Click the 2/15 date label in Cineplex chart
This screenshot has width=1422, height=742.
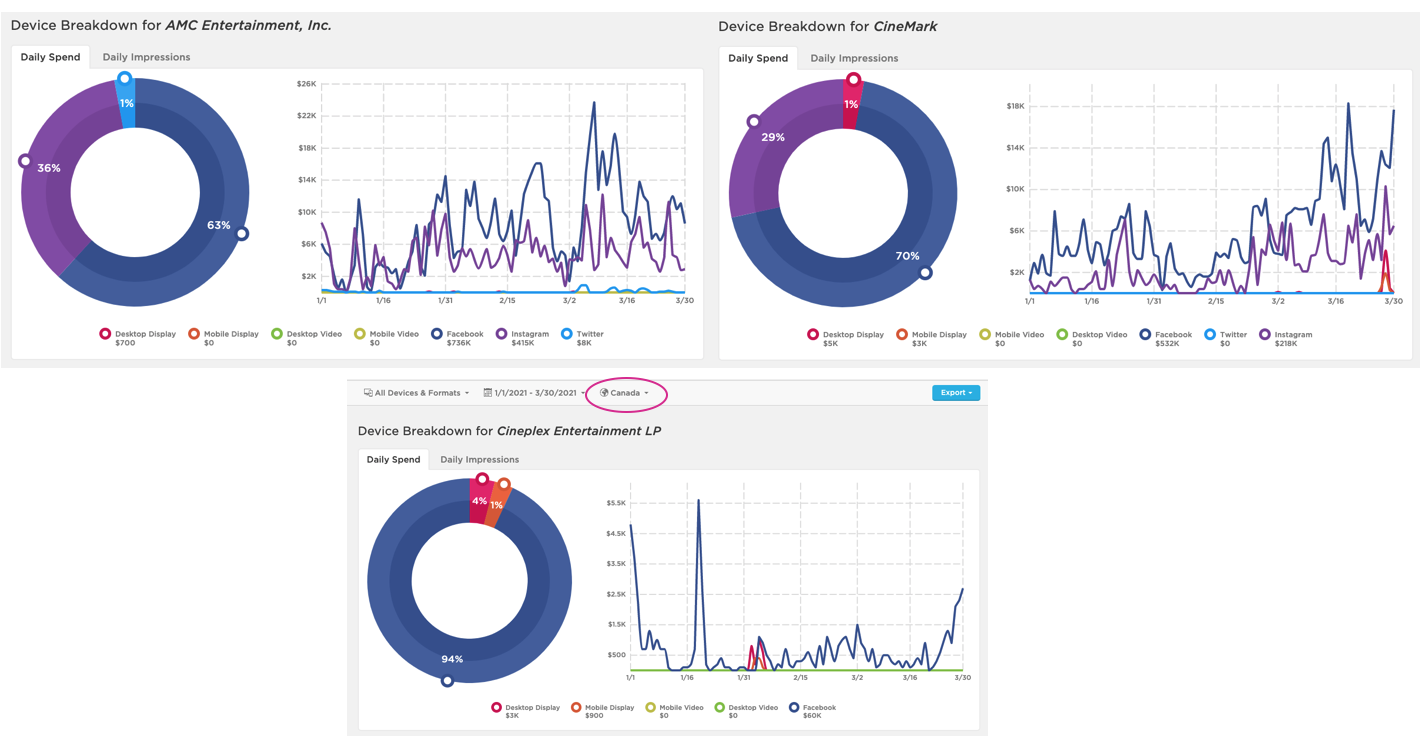tap(799, 678)
